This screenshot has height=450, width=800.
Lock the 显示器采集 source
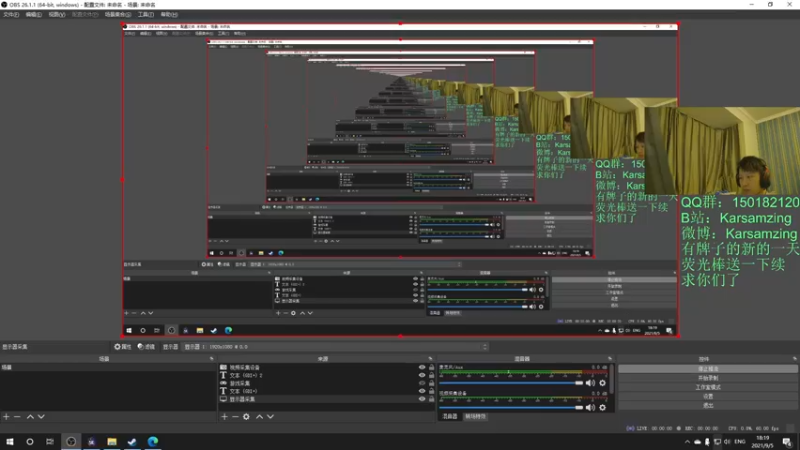pos(432,399)
